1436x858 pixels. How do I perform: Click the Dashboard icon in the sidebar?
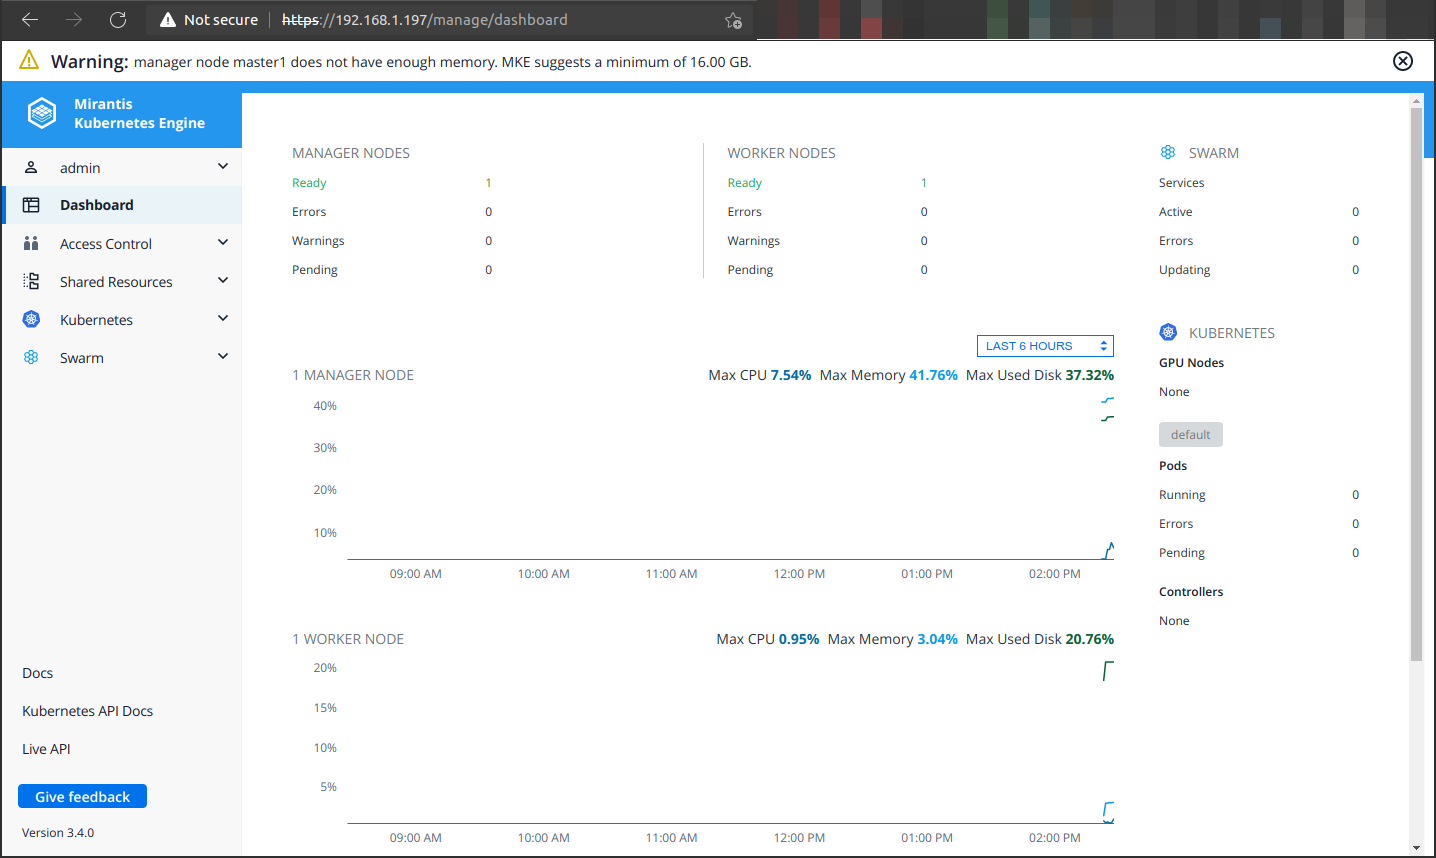(31, 205)
